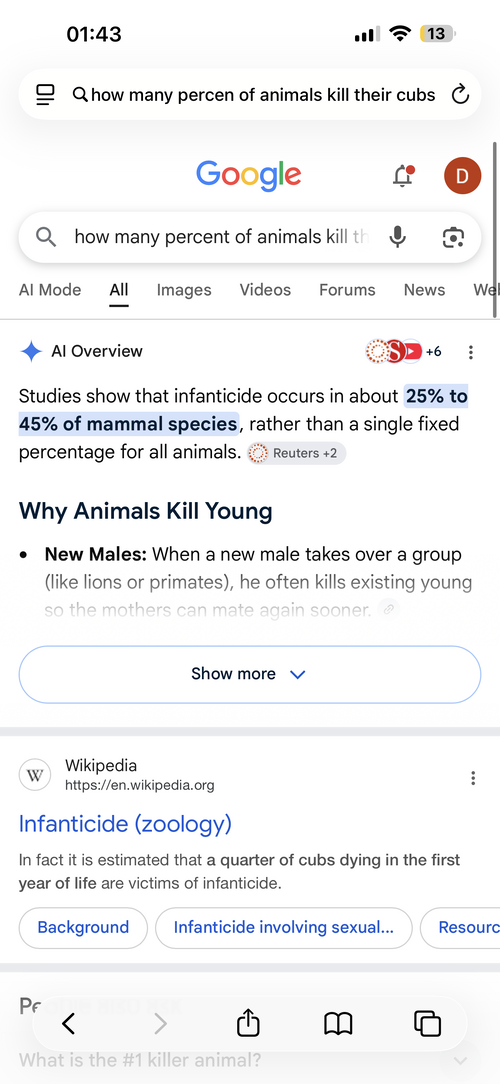Tap the Reuters +2 source chip
Viewport: 500px width, 1084px height.
(297, 454)
